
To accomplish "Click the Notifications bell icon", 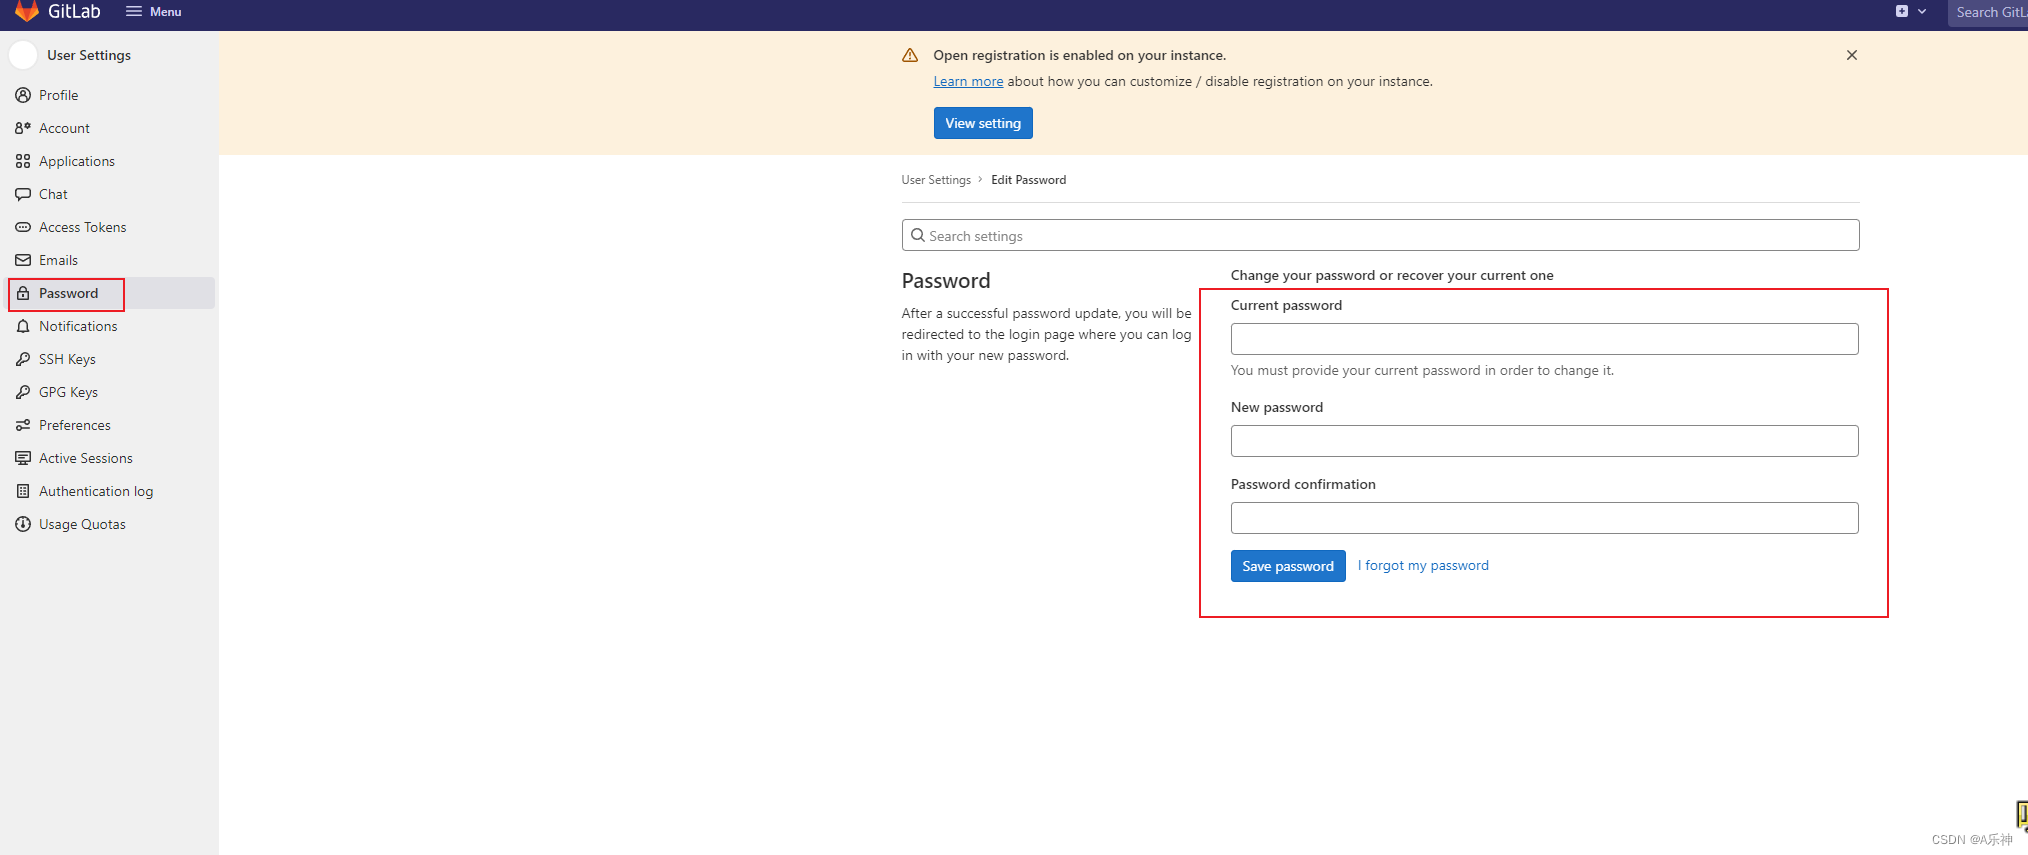I will coord(23,326).
